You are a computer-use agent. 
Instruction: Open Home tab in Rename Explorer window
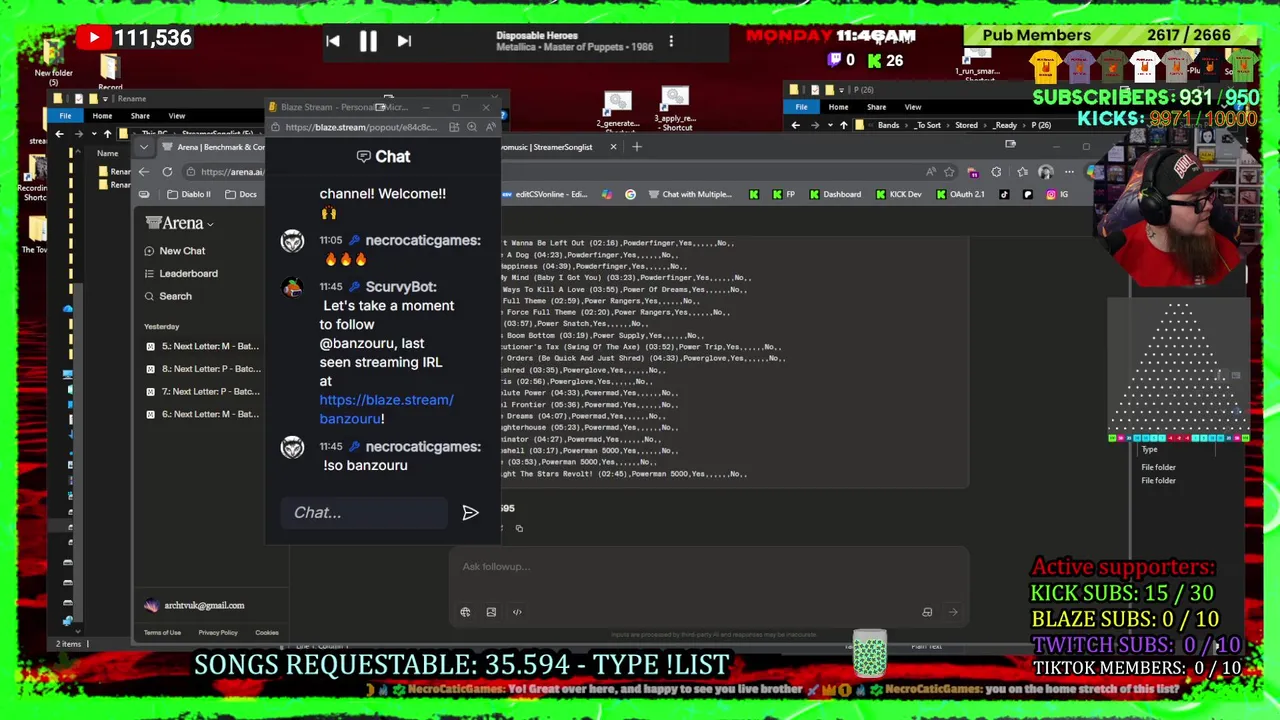(x=102, y=116)
